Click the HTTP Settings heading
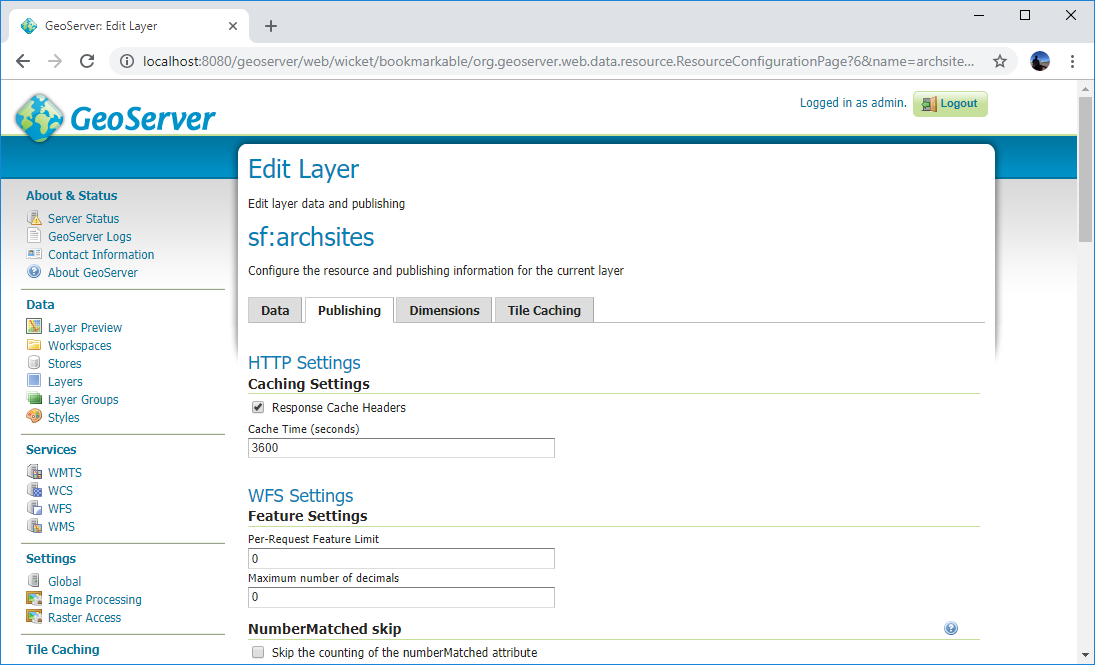The height and width of the screenshot is (665, 1095). tap(304, 363)
